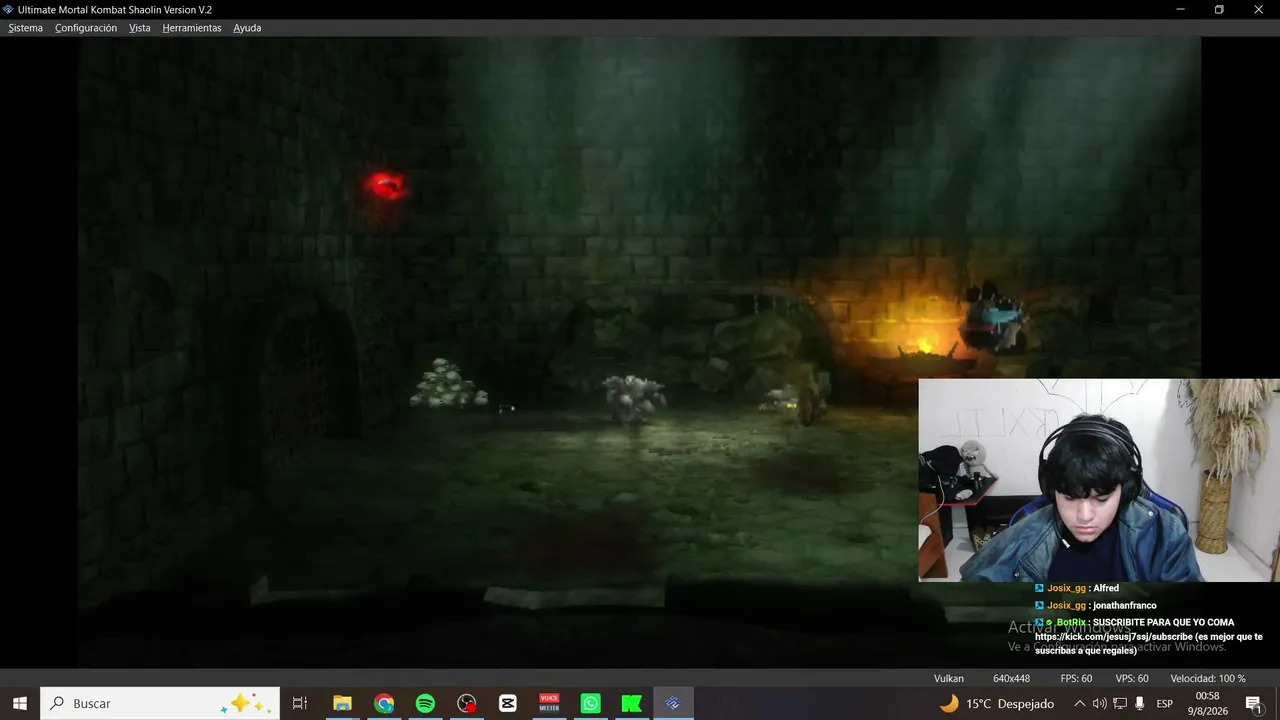
Task: Click the red glowing eye in the game
Action: pyautogui.click(x=385, y=185)
